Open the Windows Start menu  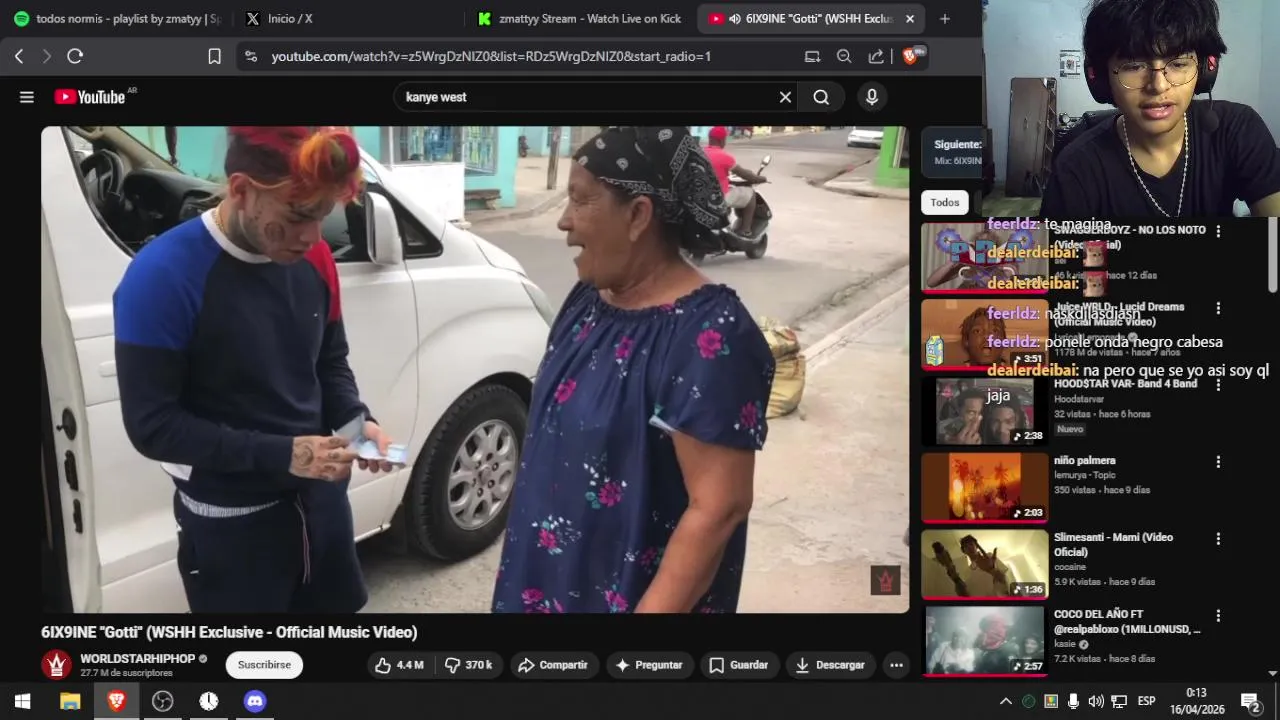click(23, 701)
